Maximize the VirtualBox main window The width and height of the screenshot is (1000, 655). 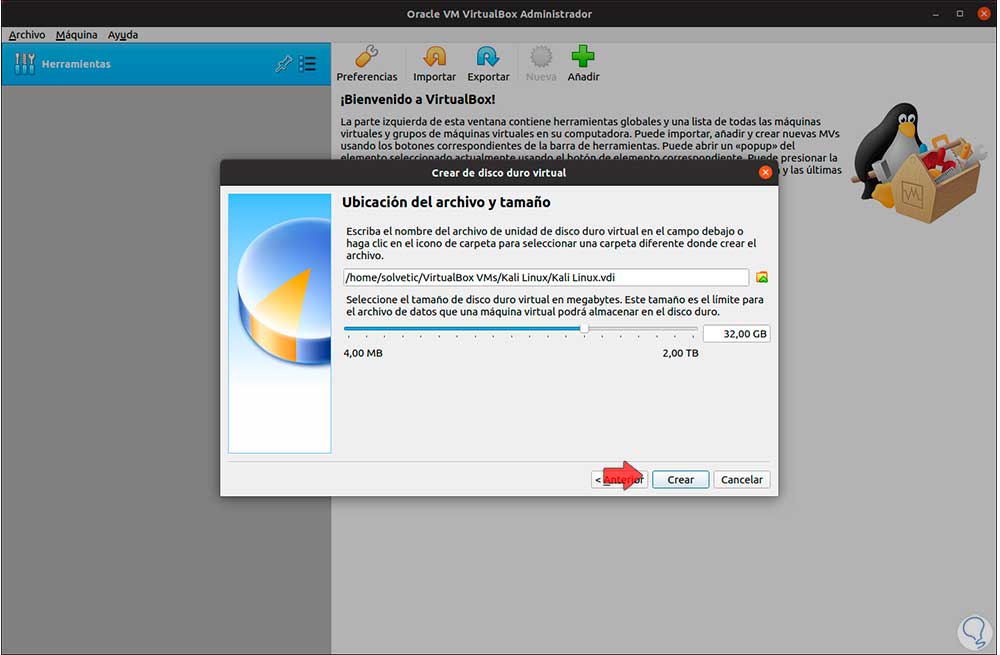[959, 14]
